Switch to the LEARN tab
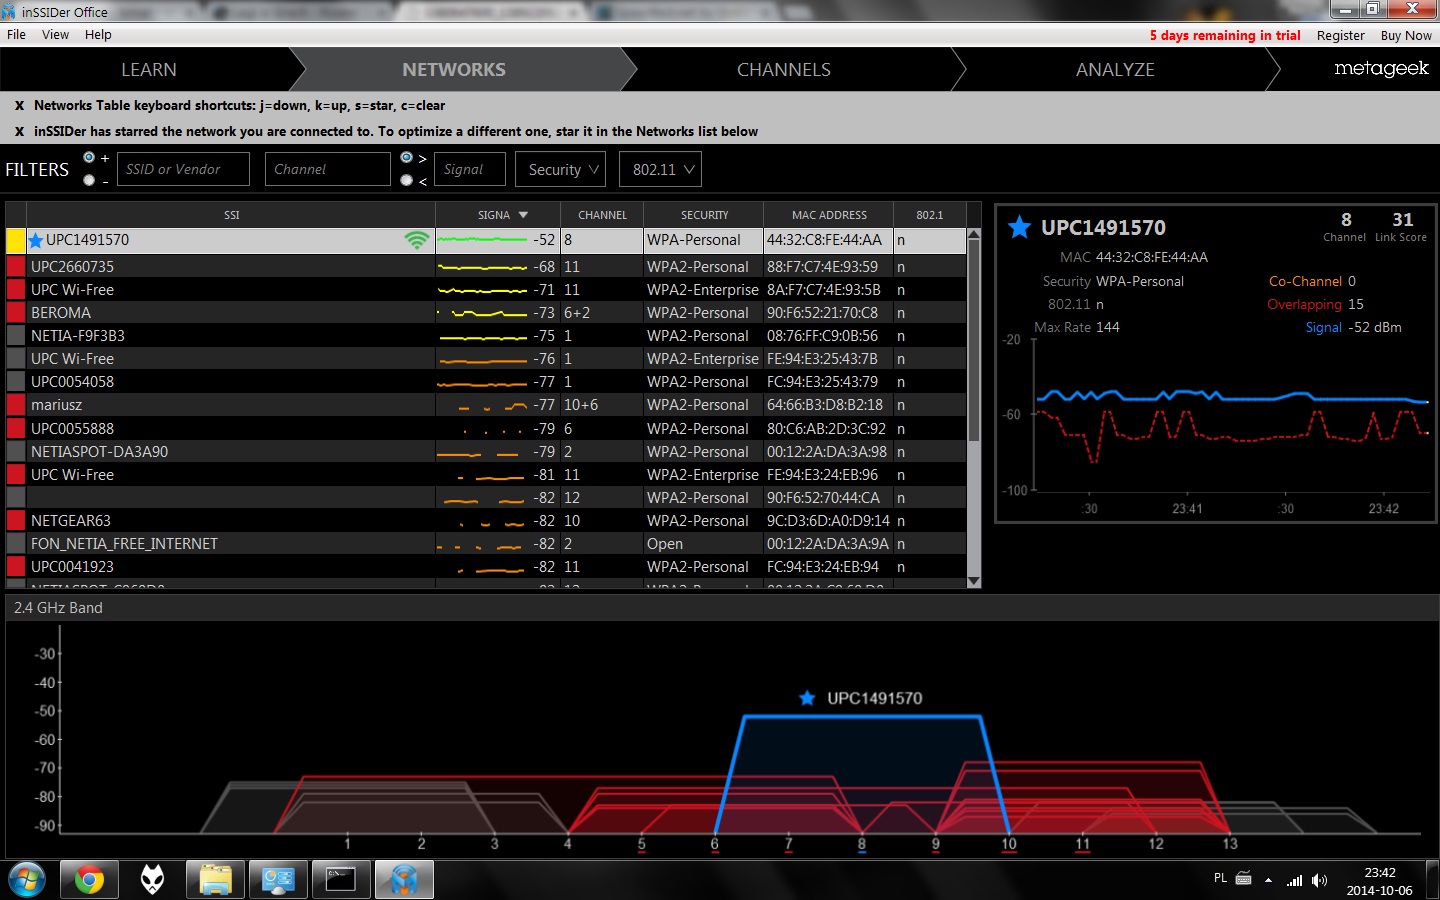 149,70
